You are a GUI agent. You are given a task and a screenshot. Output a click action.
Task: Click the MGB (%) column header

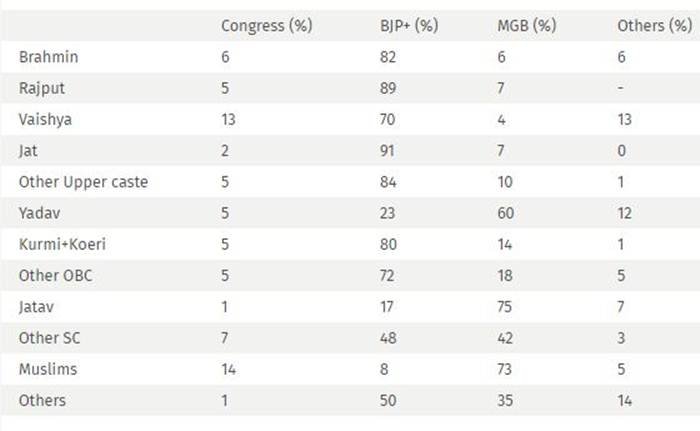point(527,26)
